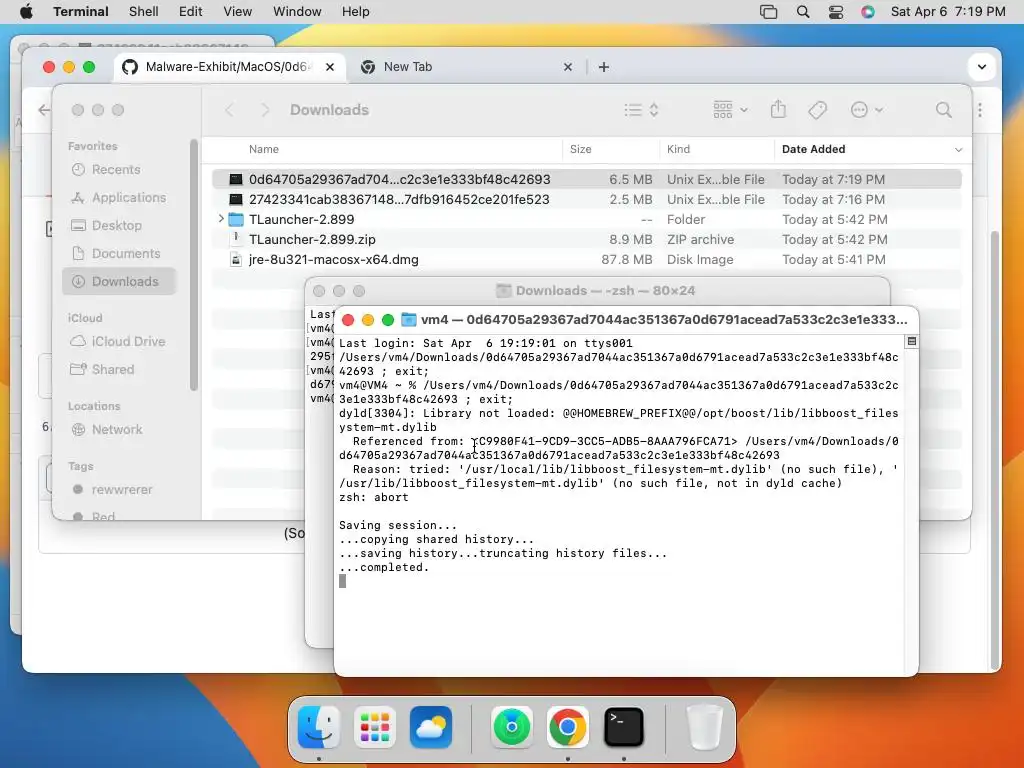Open Recents in Finder sidebar

coord(119,170)
